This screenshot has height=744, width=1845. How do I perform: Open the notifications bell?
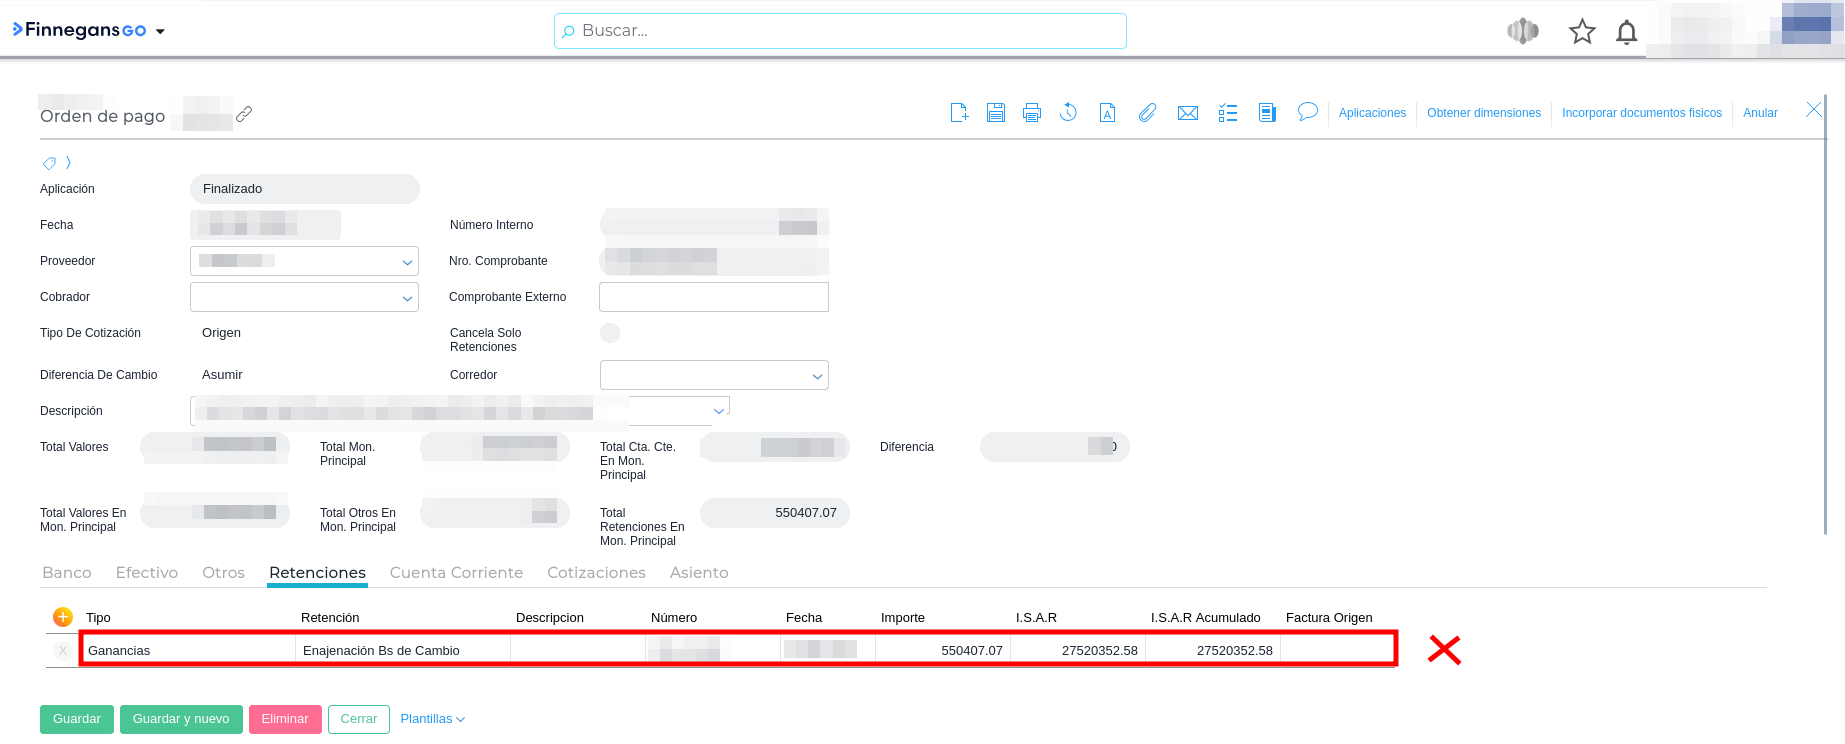(x=1626, y=32)
